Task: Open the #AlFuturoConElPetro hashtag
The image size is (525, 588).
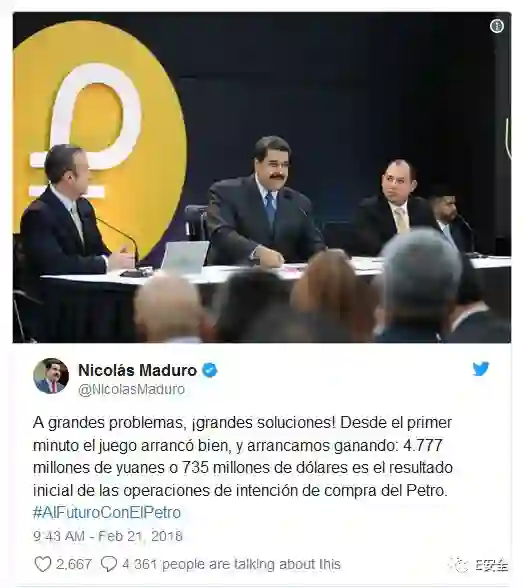Action: [x=107, y=512]
